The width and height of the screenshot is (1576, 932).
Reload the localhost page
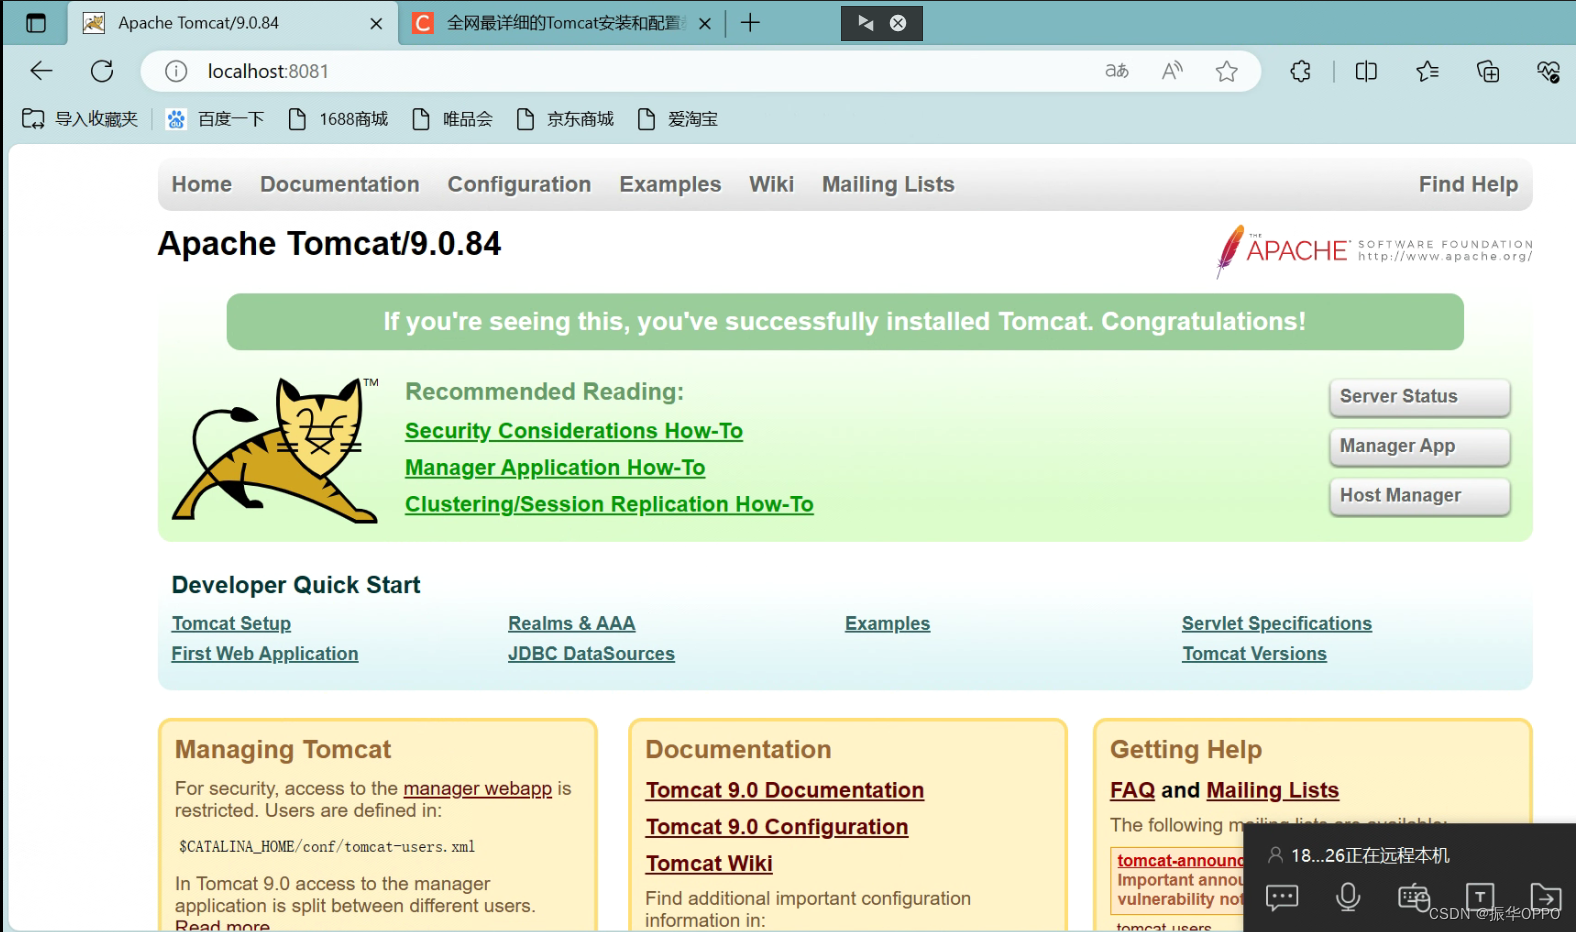pyautogui.click(x=102, y=71)
